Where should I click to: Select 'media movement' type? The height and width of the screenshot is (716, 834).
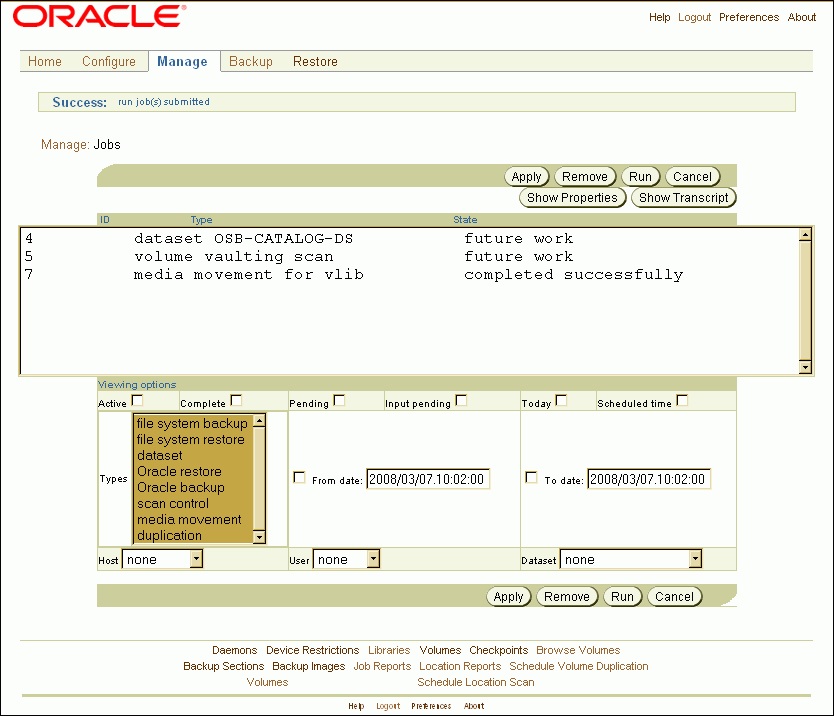(193, 519)
